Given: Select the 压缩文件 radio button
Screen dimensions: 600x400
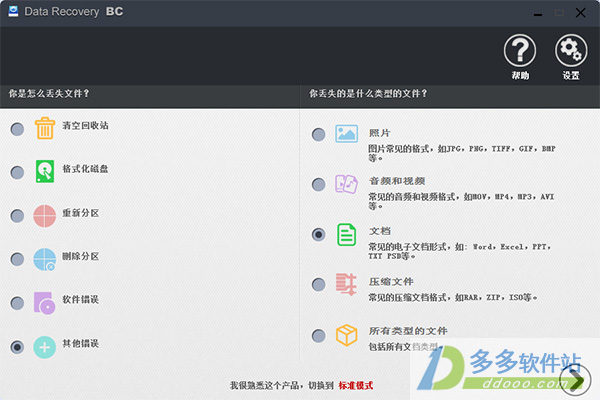Looking at the screenshot, I should tap(318, 284).
